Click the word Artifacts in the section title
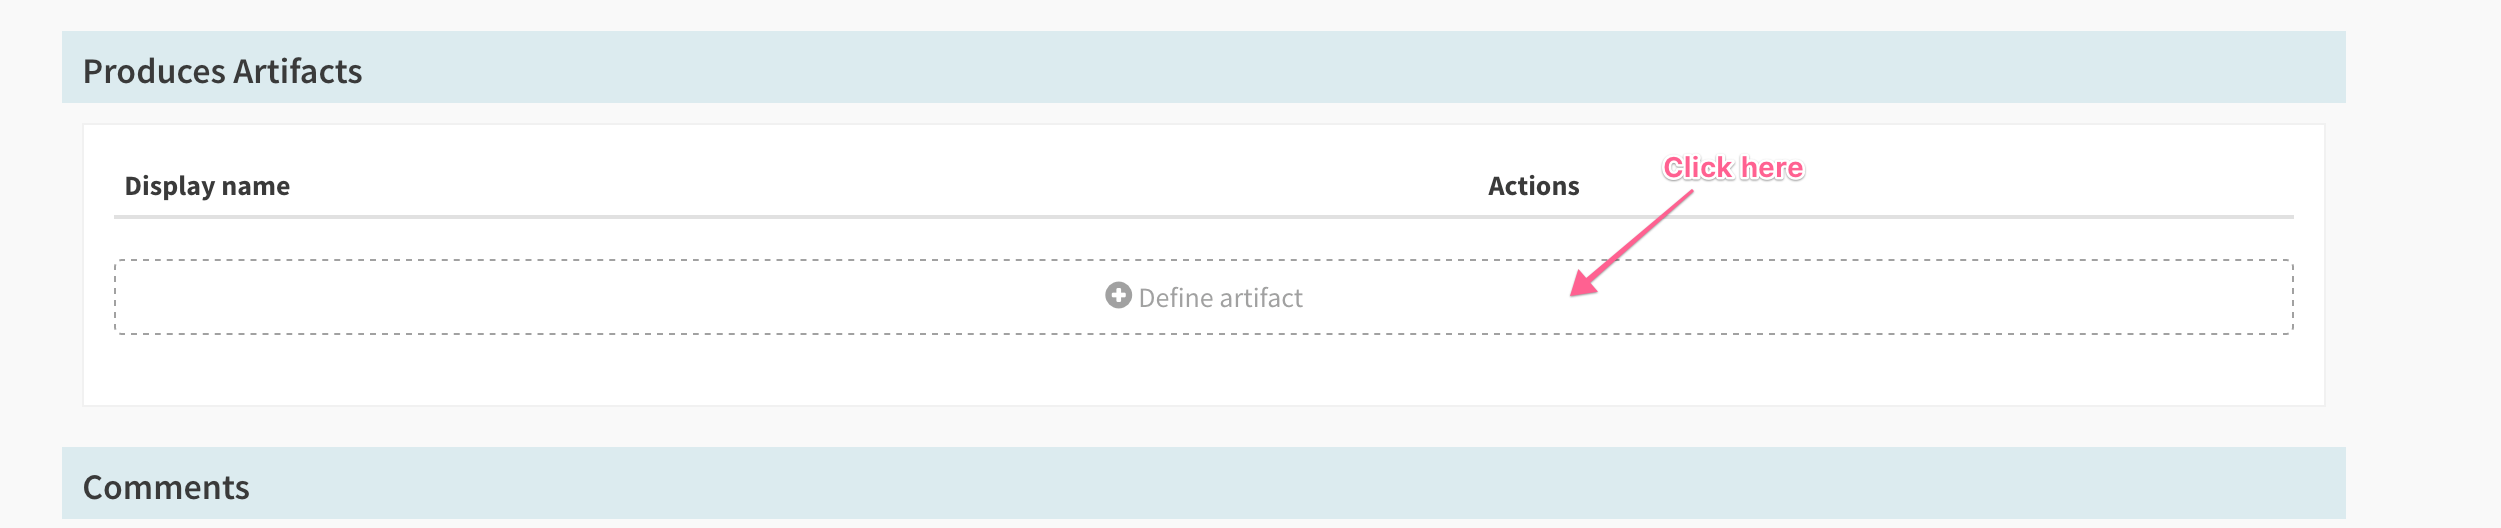2501x528 pixels. coord(298,72)
